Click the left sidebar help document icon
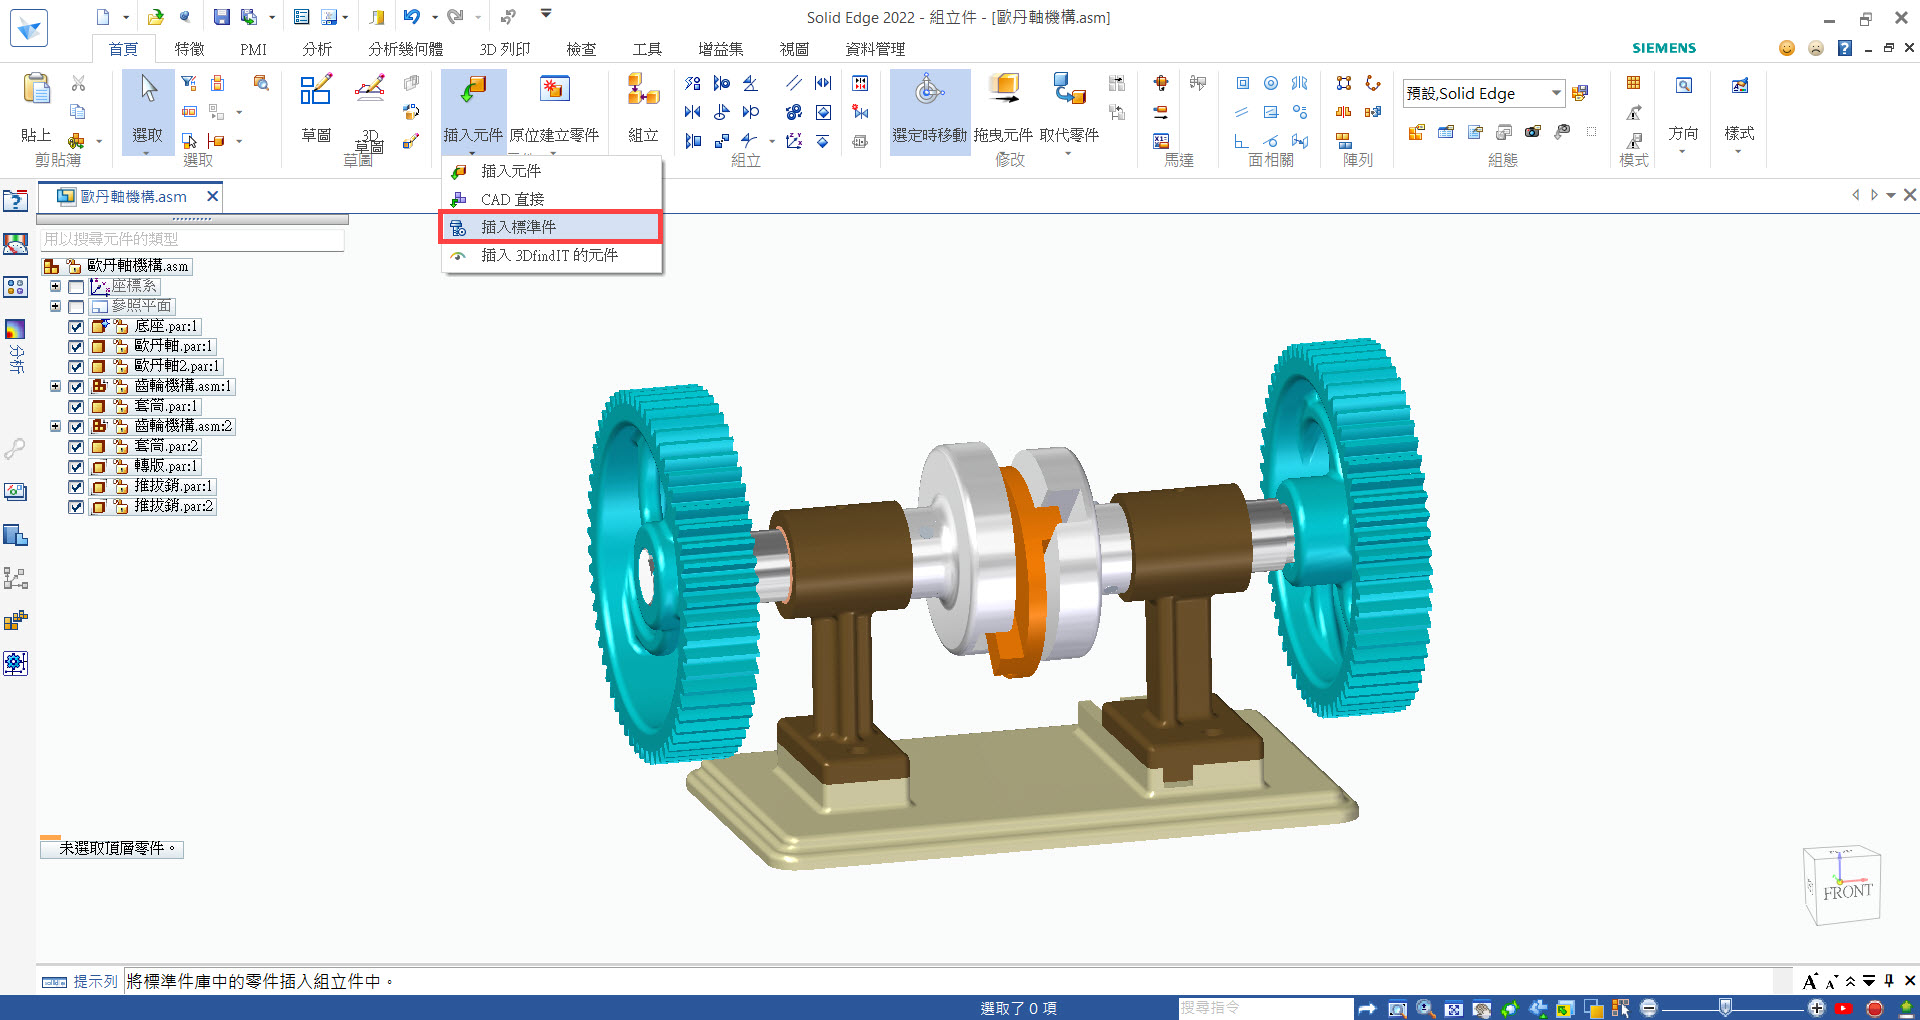 click(15, 201)
